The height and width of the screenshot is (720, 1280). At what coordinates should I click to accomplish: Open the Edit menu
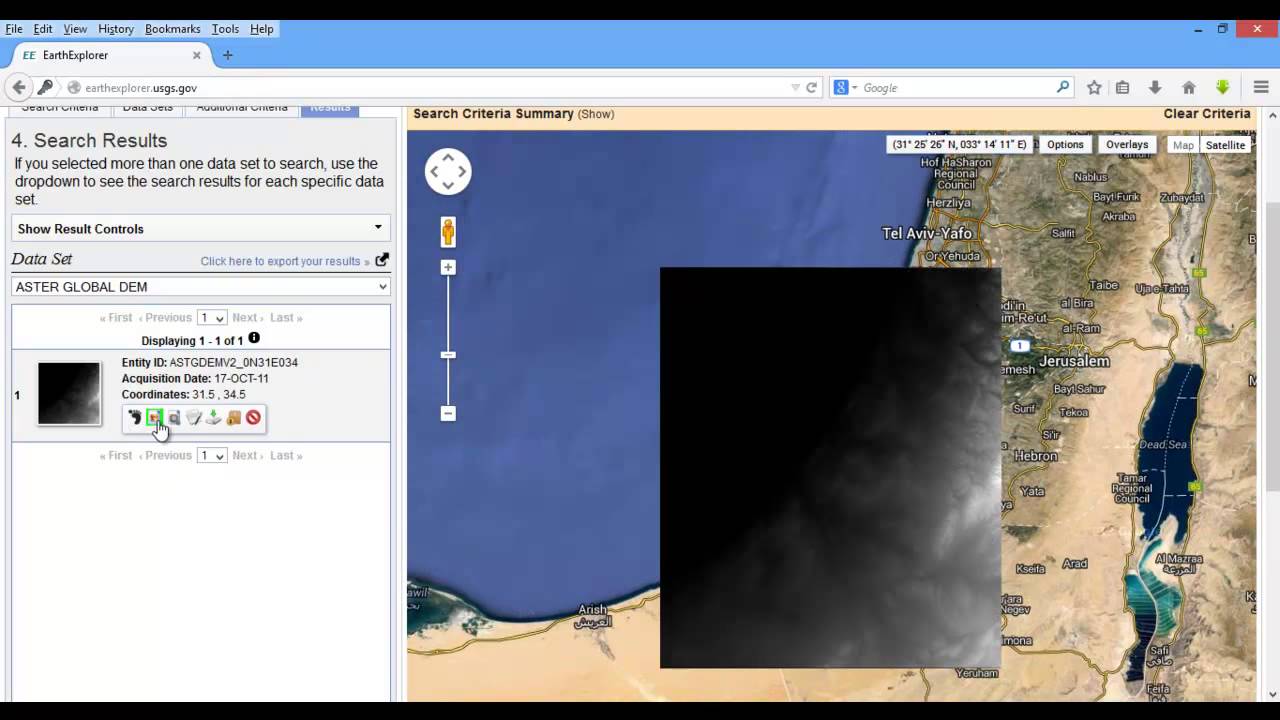click(x=43, y=29)
